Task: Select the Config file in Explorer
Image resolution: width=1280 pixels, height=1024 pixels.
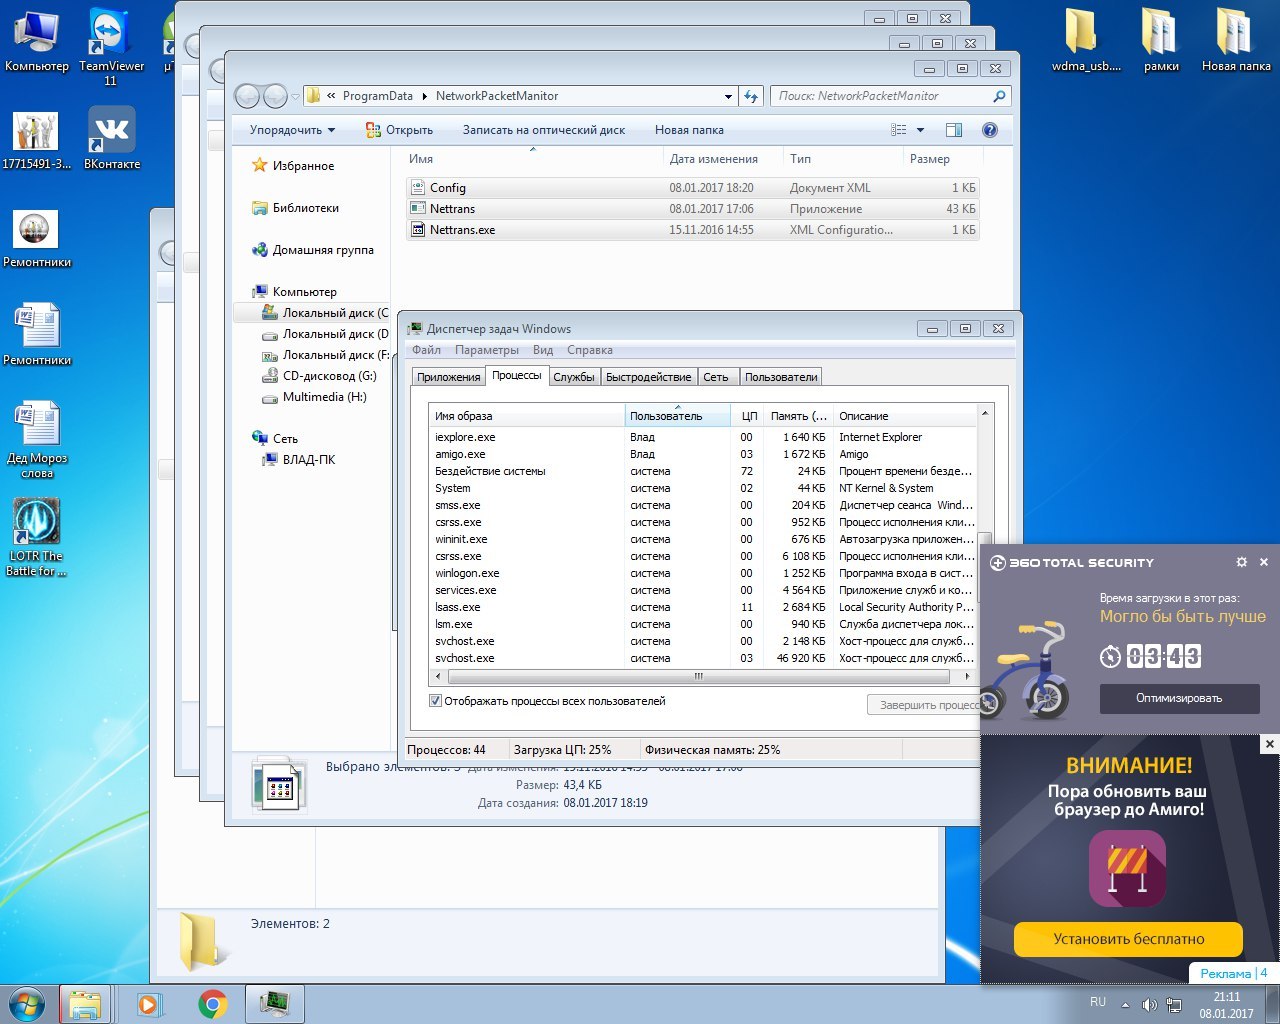Action: [692, 188]
